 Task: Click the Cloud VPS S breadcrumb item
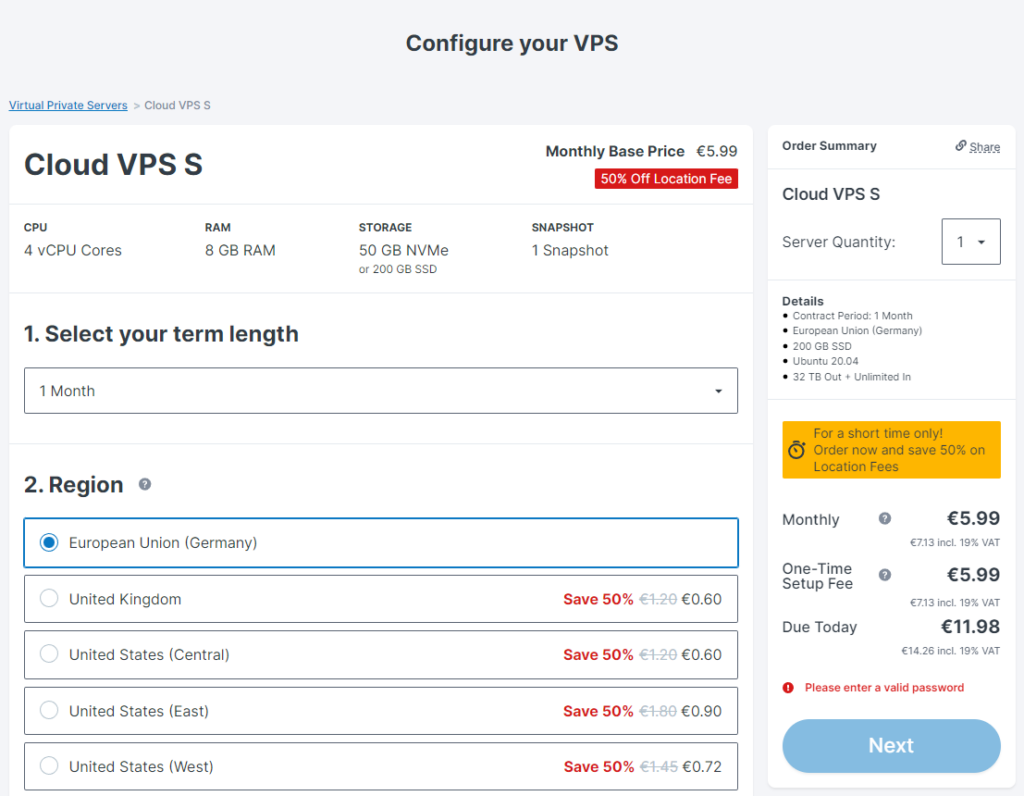(x=177, y=105)
